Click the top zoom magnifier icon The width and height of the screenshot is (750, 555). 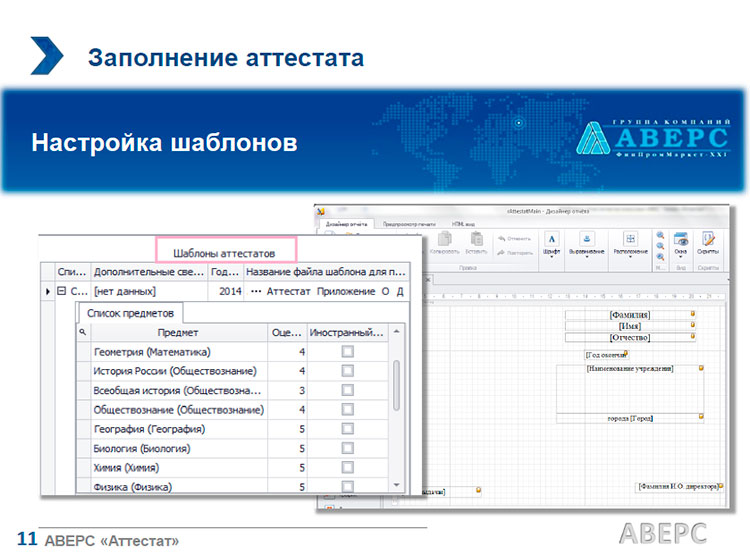[x=661, y=235]
